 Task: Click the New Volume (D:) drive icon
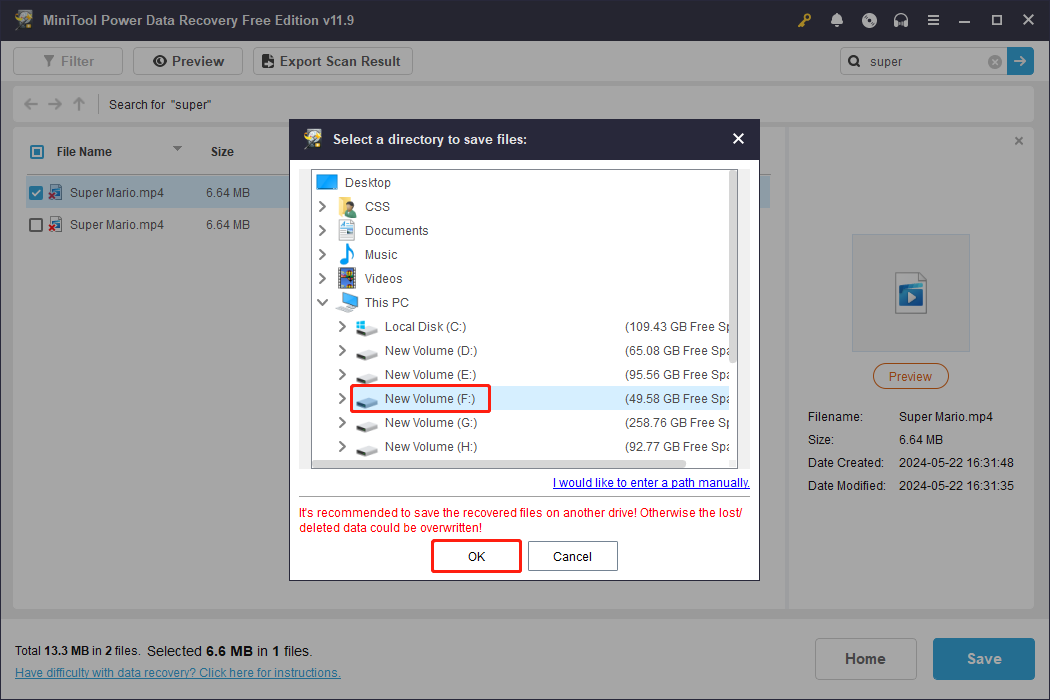366,352
